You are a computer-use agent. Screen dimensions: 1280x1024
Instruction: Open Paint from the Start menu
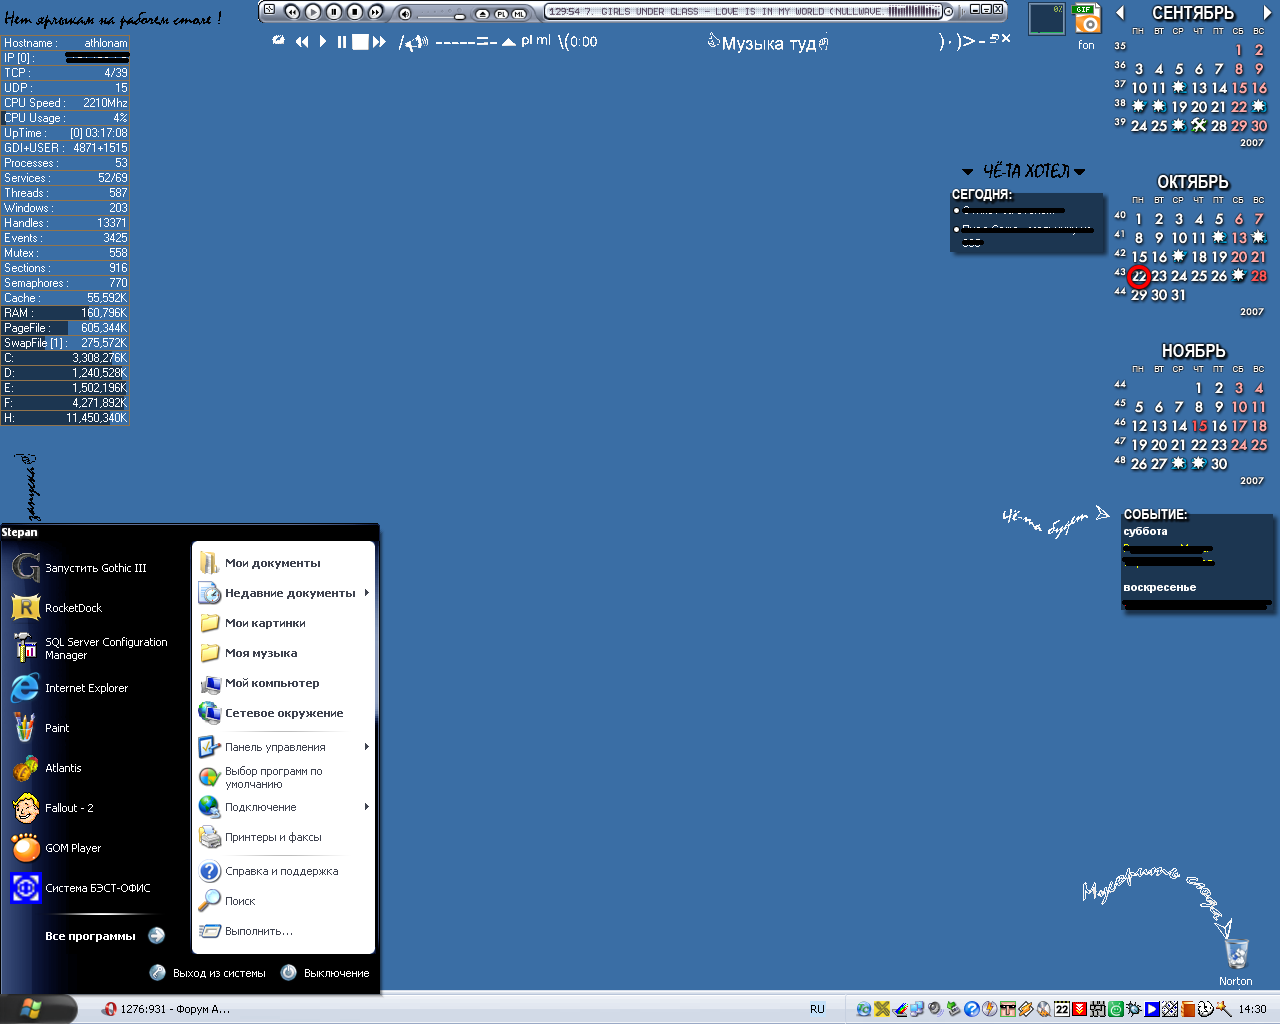tap(57, 728)
